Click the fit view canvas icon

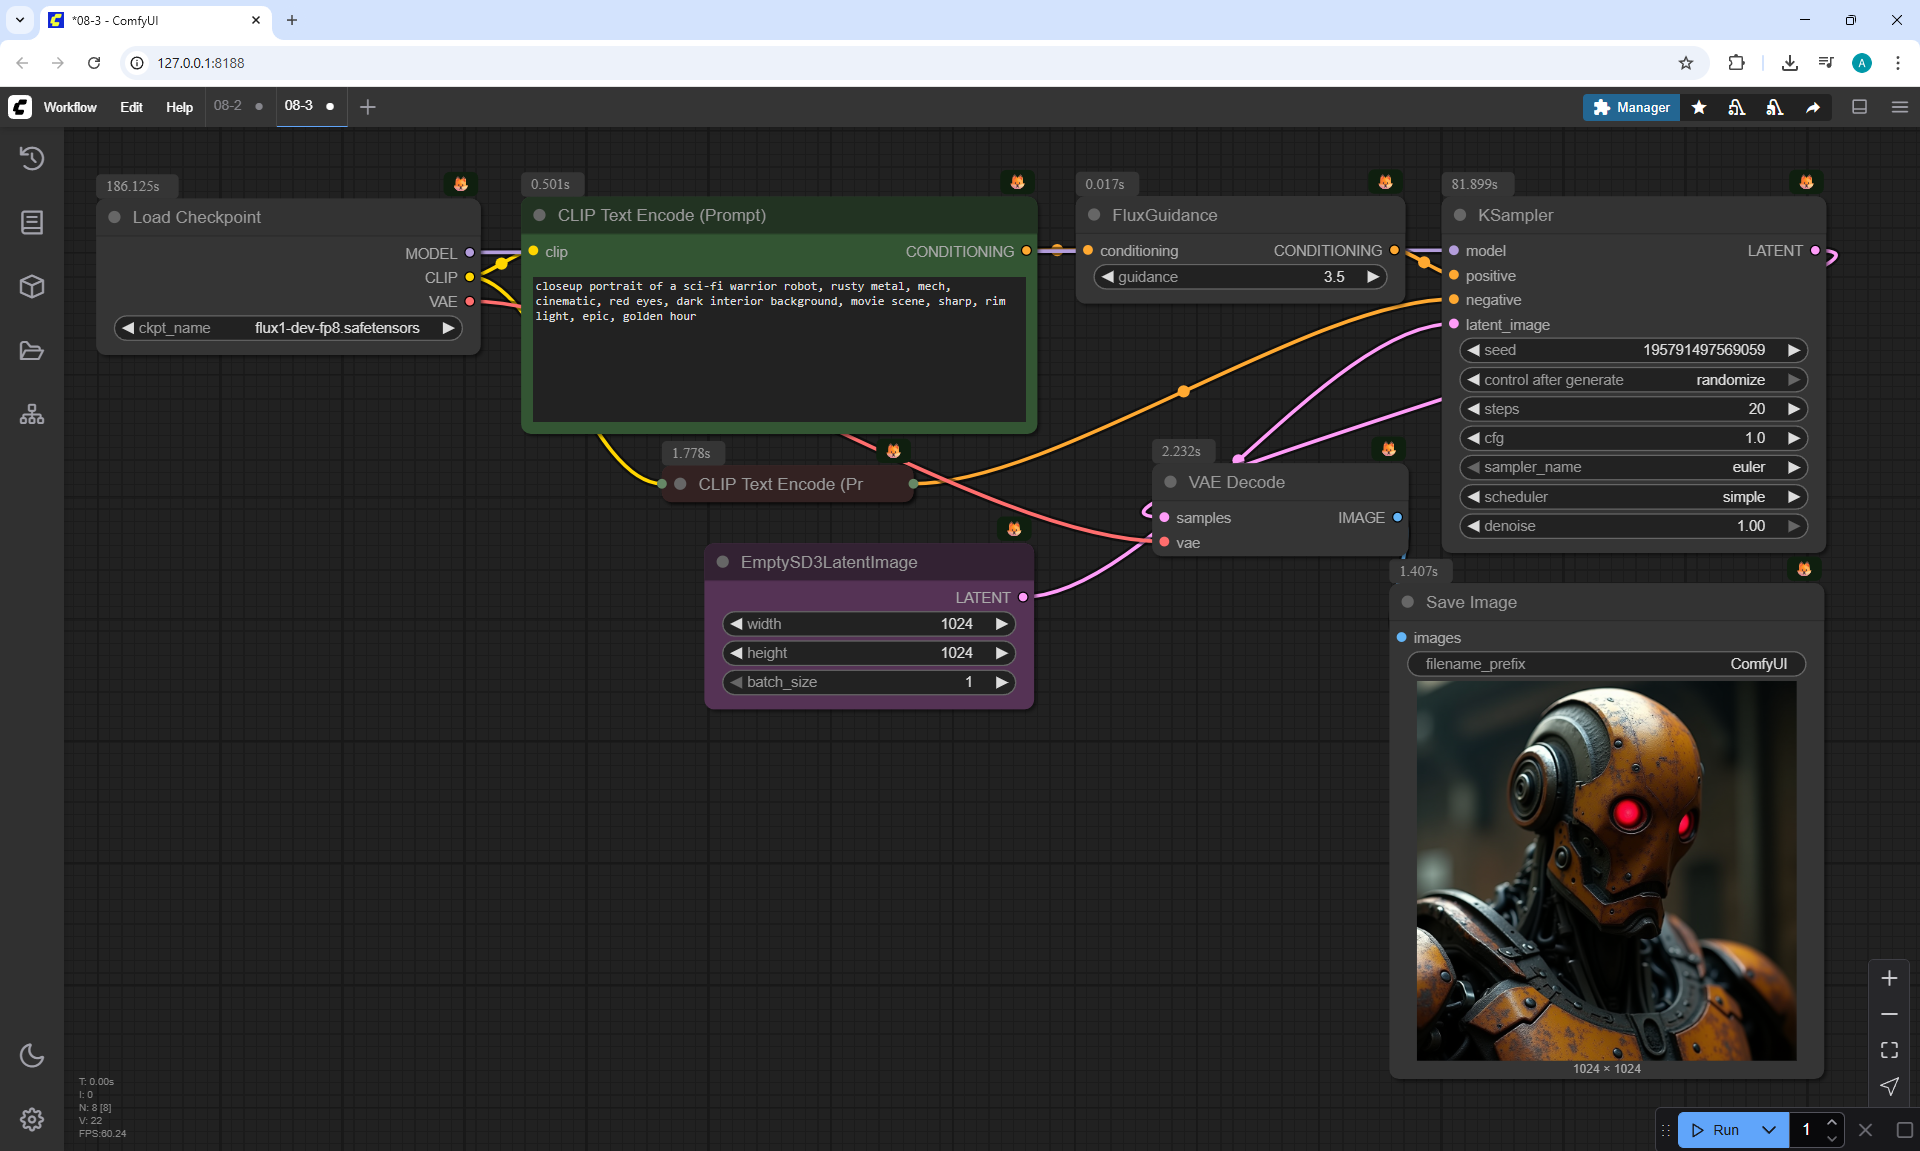click(x=1889, y=1050)
